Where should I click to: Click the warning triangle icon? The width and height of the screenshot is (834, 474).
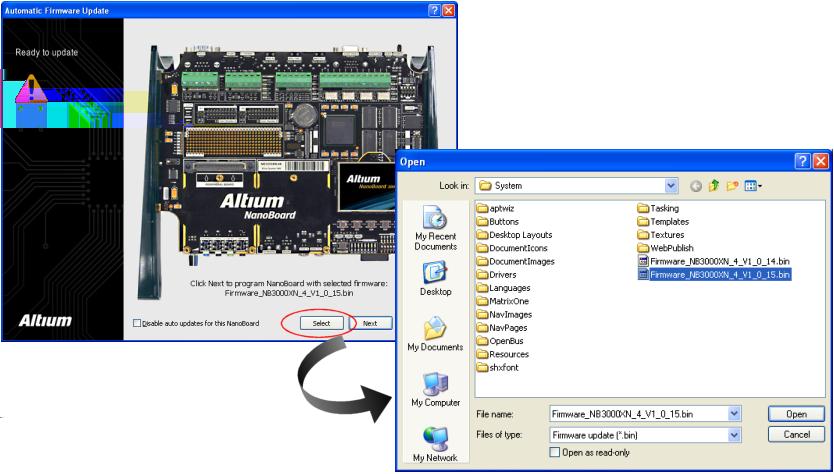[31, 88]
